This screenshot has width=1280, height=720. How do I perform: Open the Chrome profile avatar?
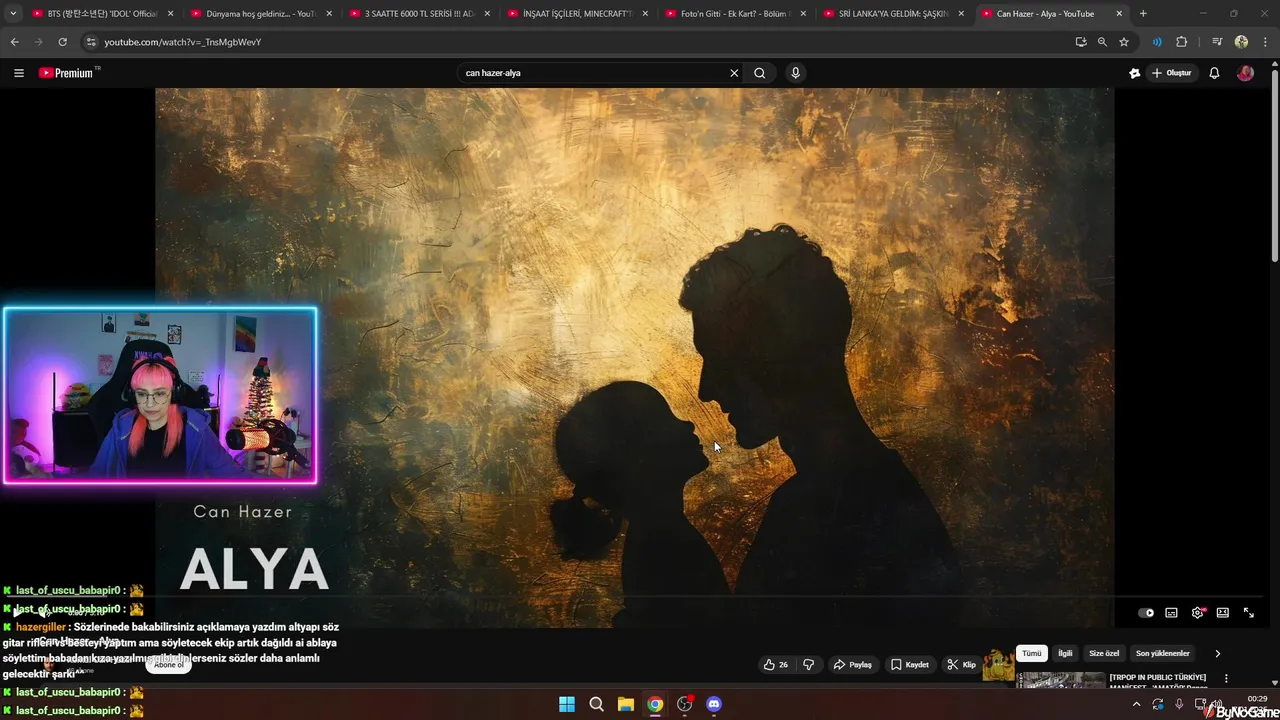pyautogui.click(x=1241, y=42)
